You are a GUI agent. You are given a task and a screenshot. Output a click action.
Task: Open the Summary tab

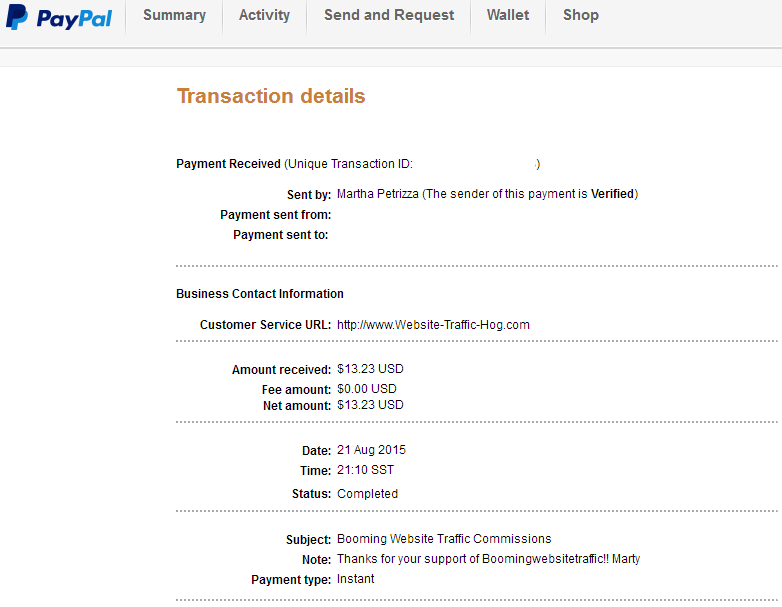click(174, 15)
